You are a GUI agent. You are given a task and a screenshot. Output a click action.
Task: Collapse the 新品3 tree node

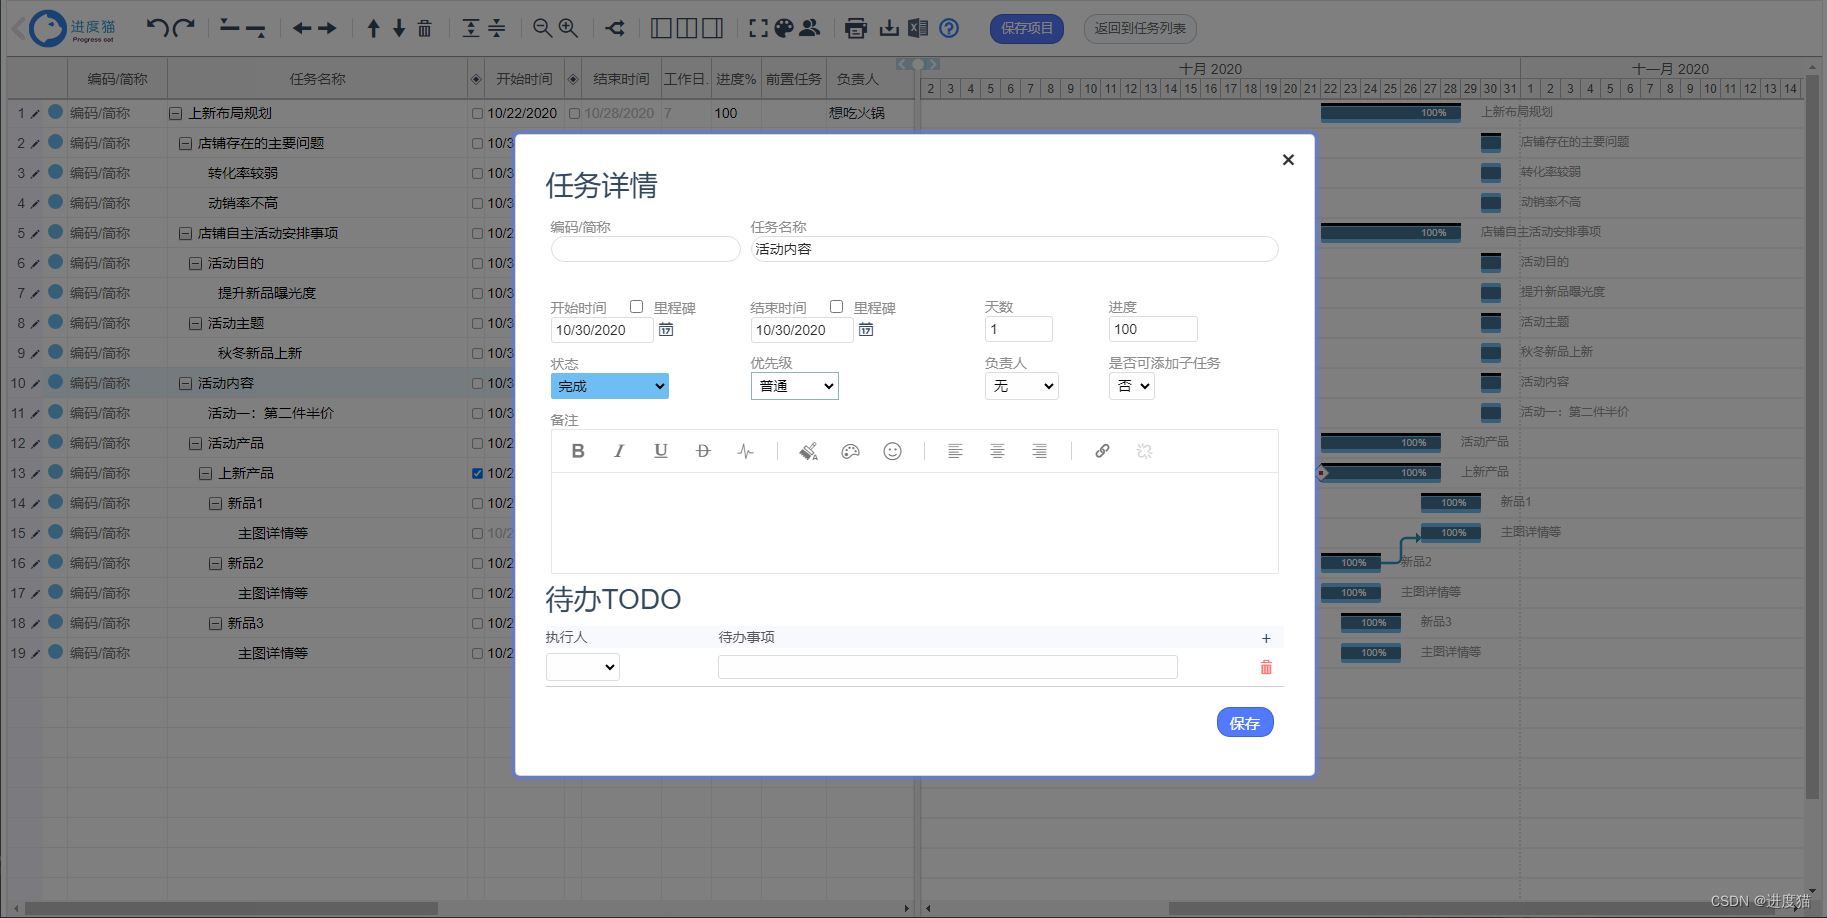215,624
